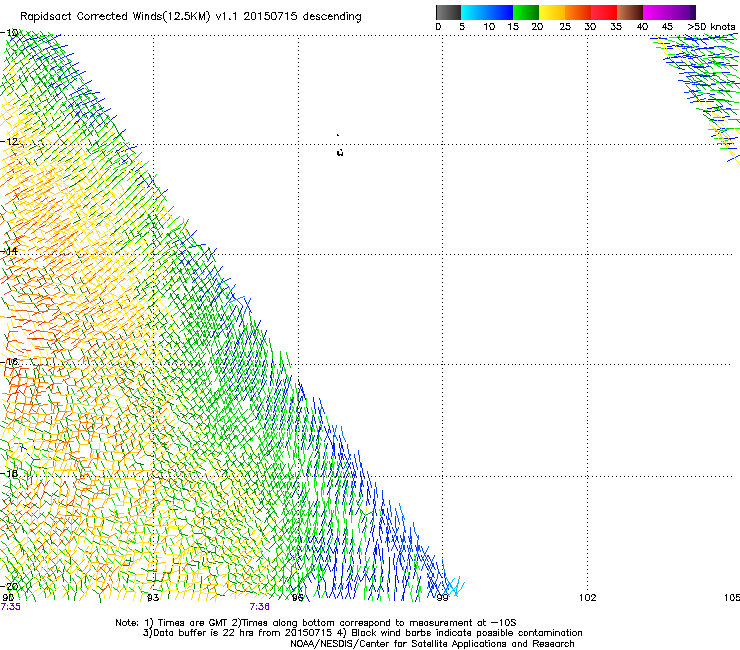Click the 7:36 purple time label

pos(260,607)
